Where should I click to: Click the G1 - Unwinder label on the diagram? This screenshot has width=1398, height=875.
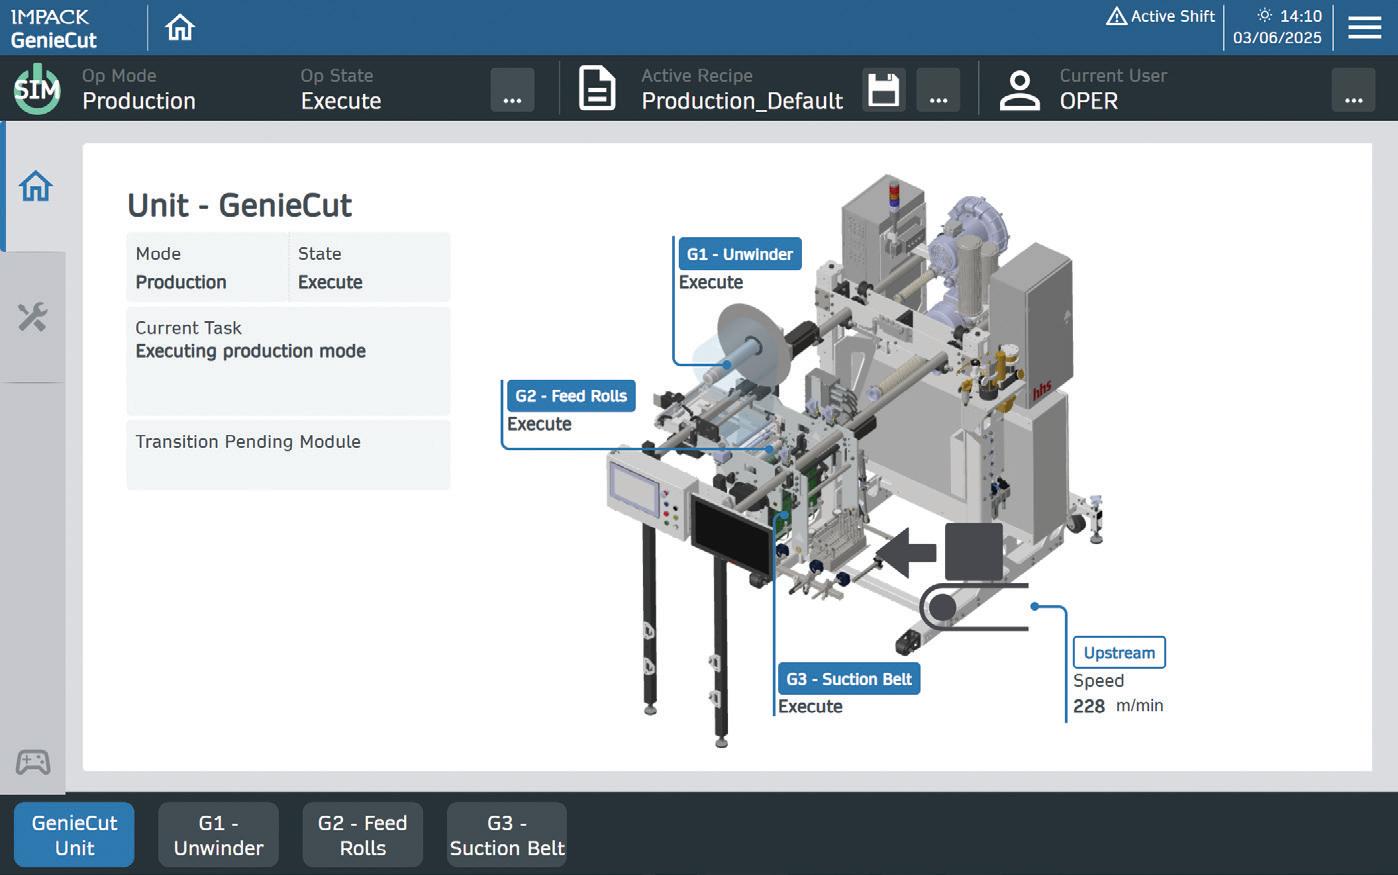(740, 254)
